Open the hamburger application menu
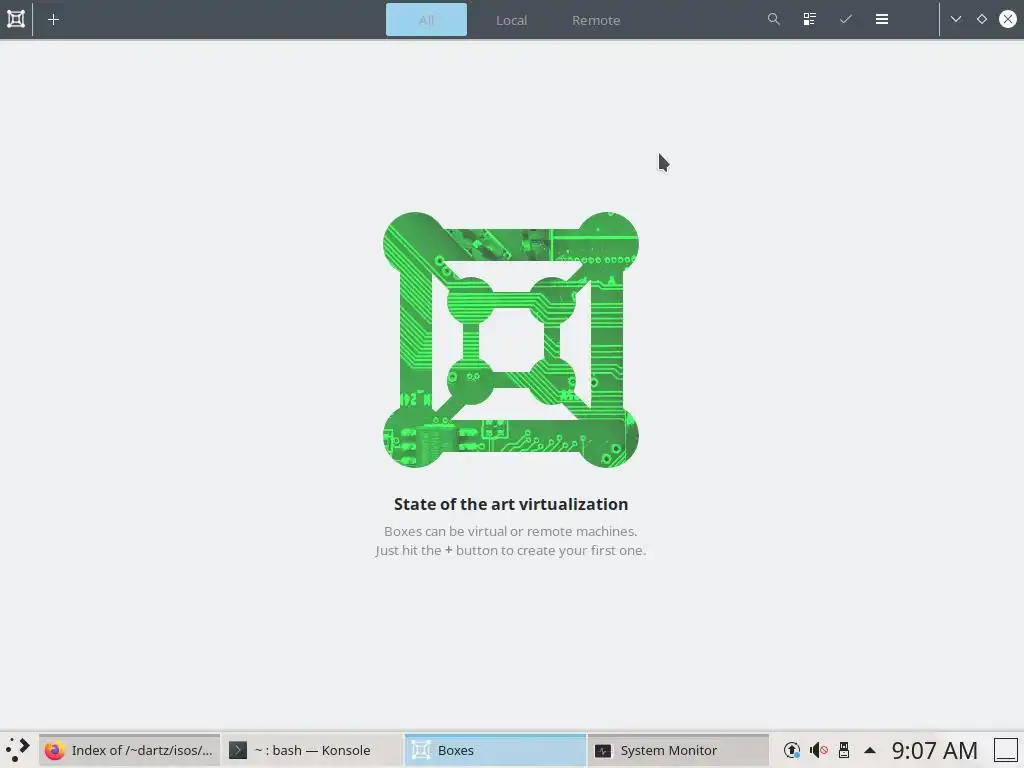 click(882, 19)
